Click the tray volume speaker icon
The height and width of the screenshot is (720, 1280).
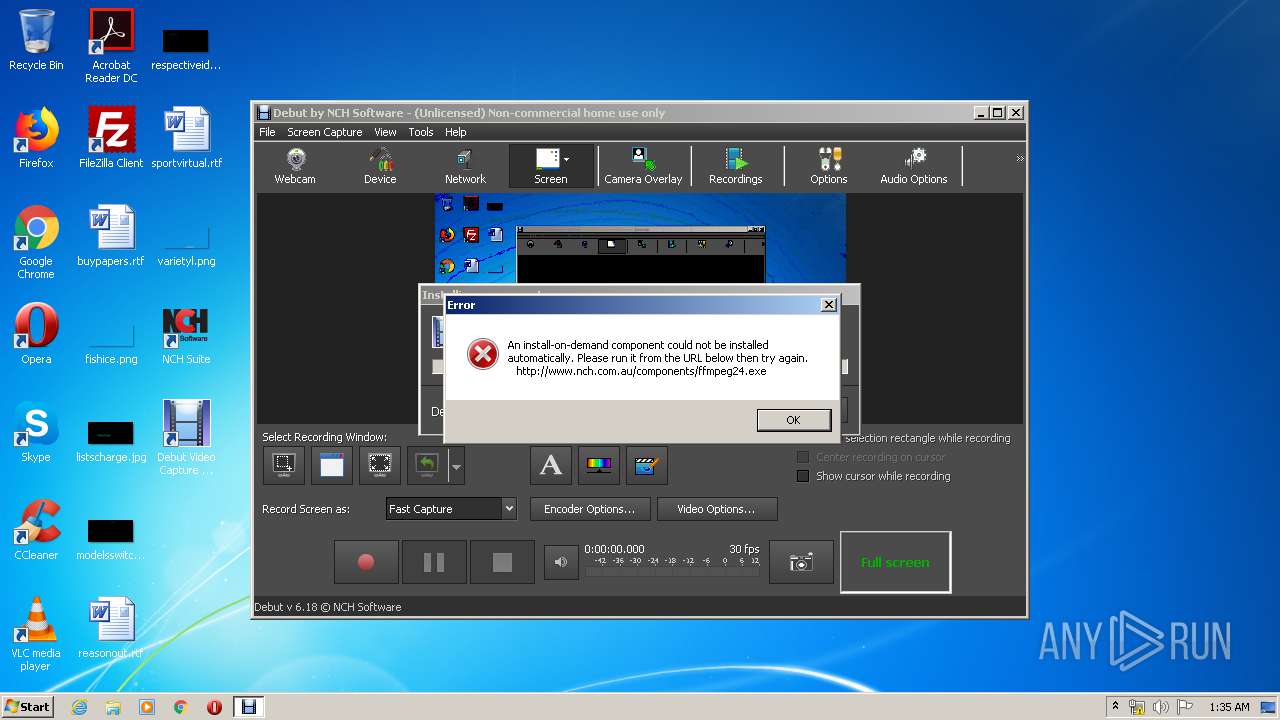click(1161, 707)
